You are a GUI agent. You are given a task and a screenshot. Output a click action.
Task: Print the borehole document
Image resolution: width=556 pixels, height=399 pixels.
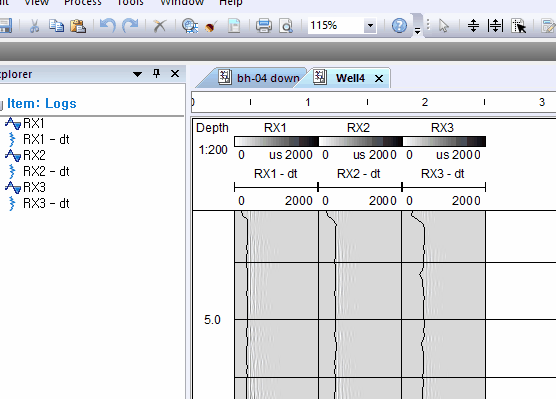[x=264, y=26]
